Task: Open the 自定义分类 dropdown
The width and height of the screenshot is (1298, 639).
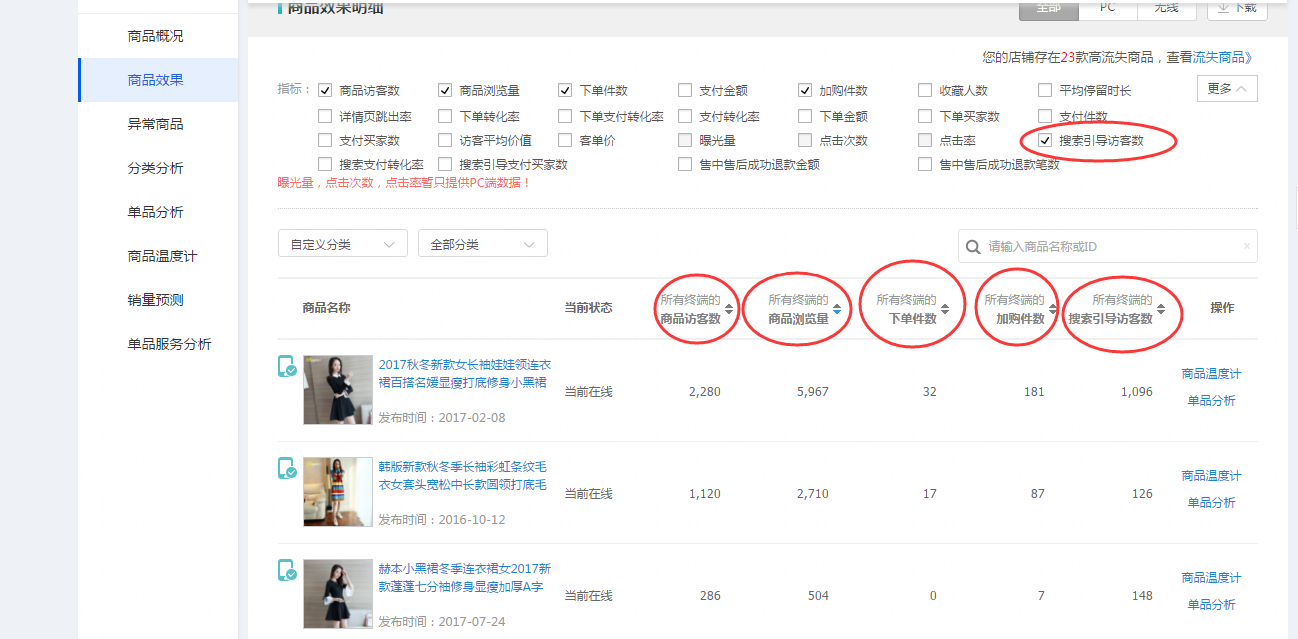Action: point(342,244)
